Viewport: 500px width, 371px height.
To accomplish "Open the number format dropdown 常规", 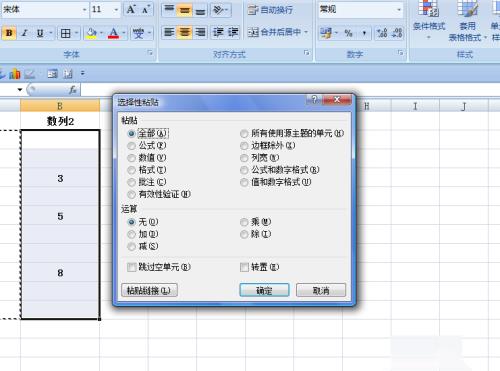I will click(399, 10).
